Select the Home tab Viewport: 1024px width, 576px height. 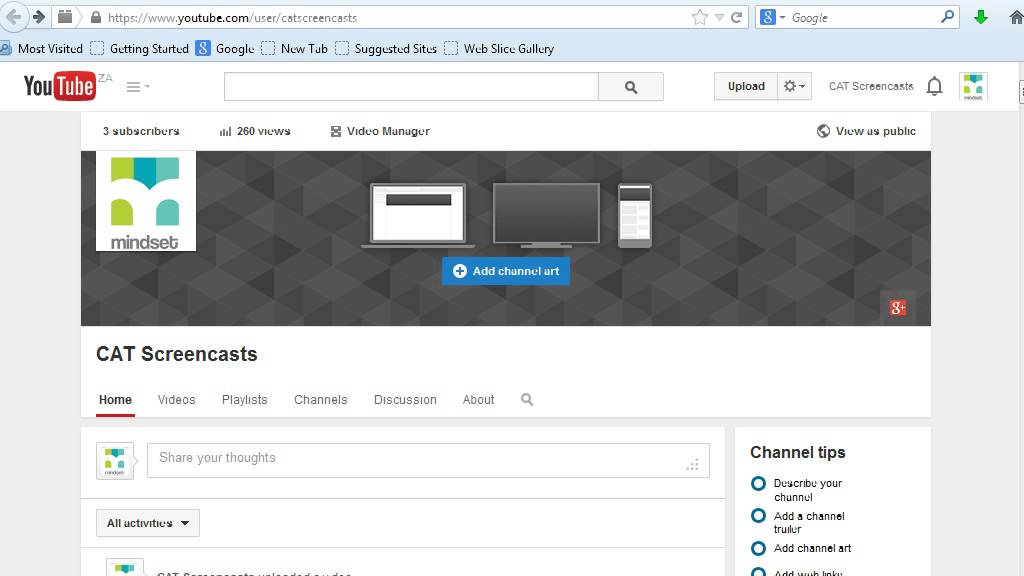click(x=116, y=400)
